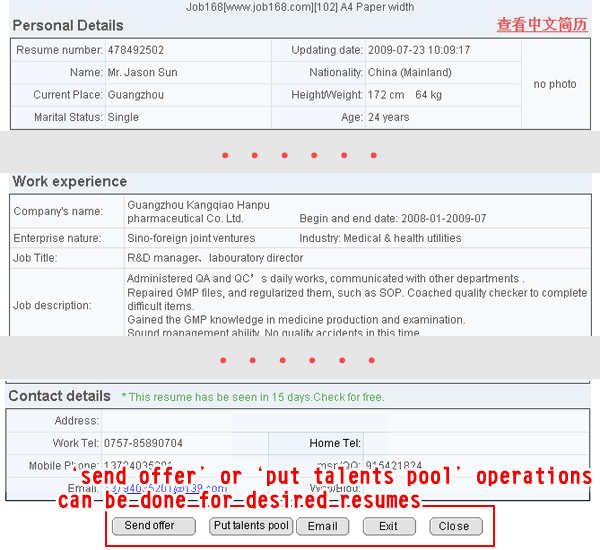Open the Chinese resume link 查看中文简历

pos(541,25)
